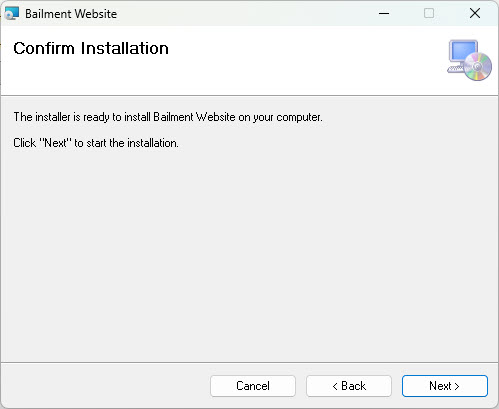Click the CD disc in the banner image

(478, 67)
